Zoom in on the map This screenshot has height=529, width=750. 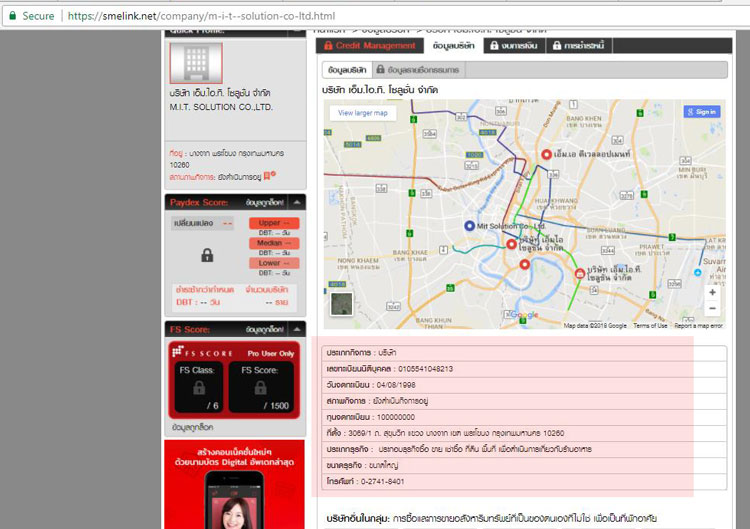point(712,292)
